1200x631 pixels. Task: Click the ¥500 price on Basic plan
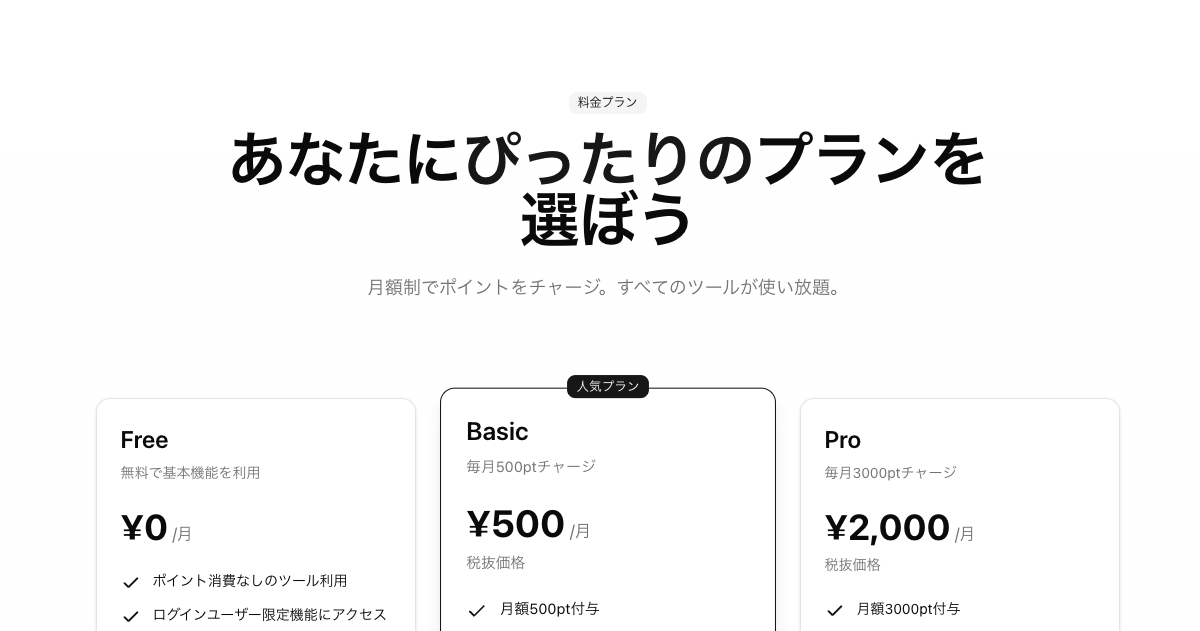pyautogui.click(x=516, y=524)
